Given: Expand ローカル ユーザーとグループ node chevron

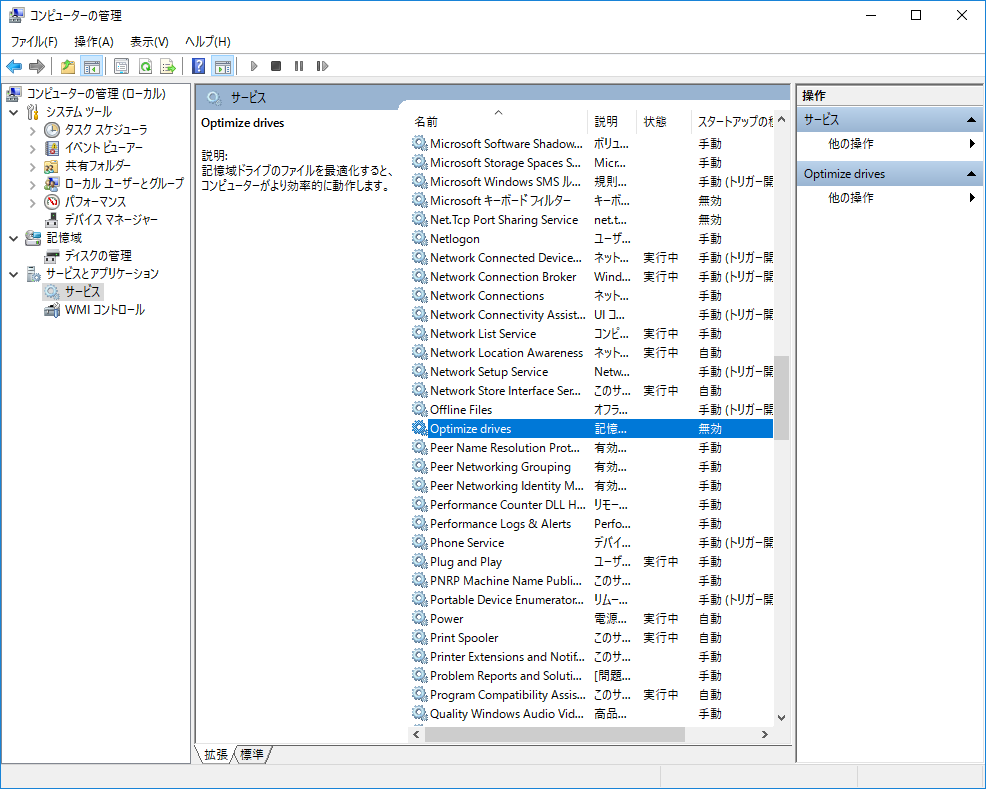Looking at the screenshot, I should (x=33, y=184).
